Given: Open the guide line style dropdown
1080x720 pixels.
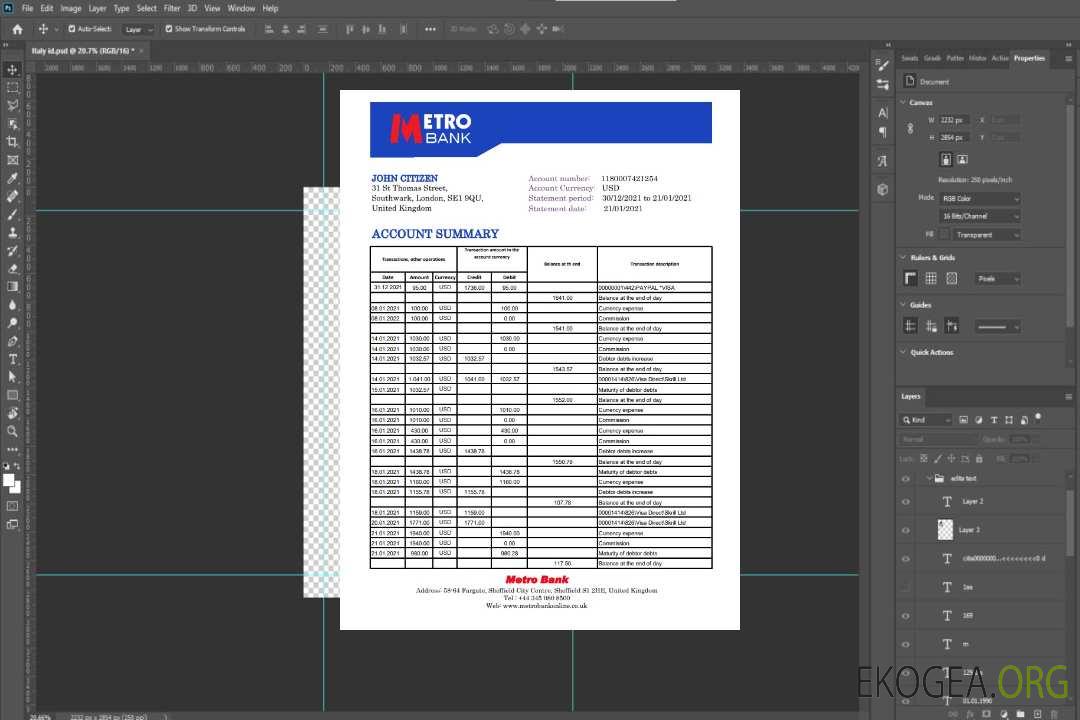Looking at the screenshot, I should tap(998, 327).
